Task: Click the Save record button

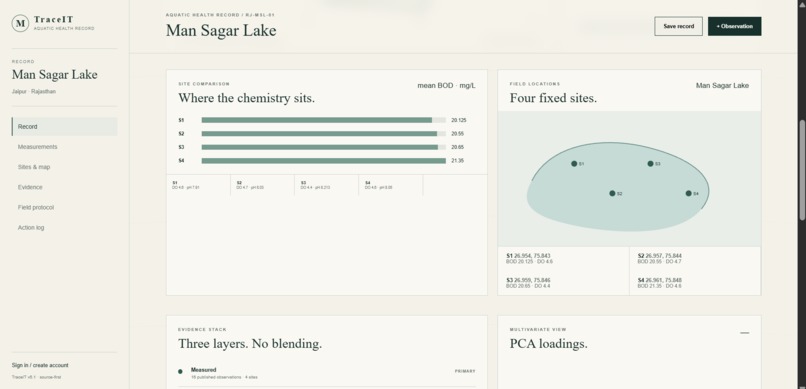Action: (x=679, y=26)
